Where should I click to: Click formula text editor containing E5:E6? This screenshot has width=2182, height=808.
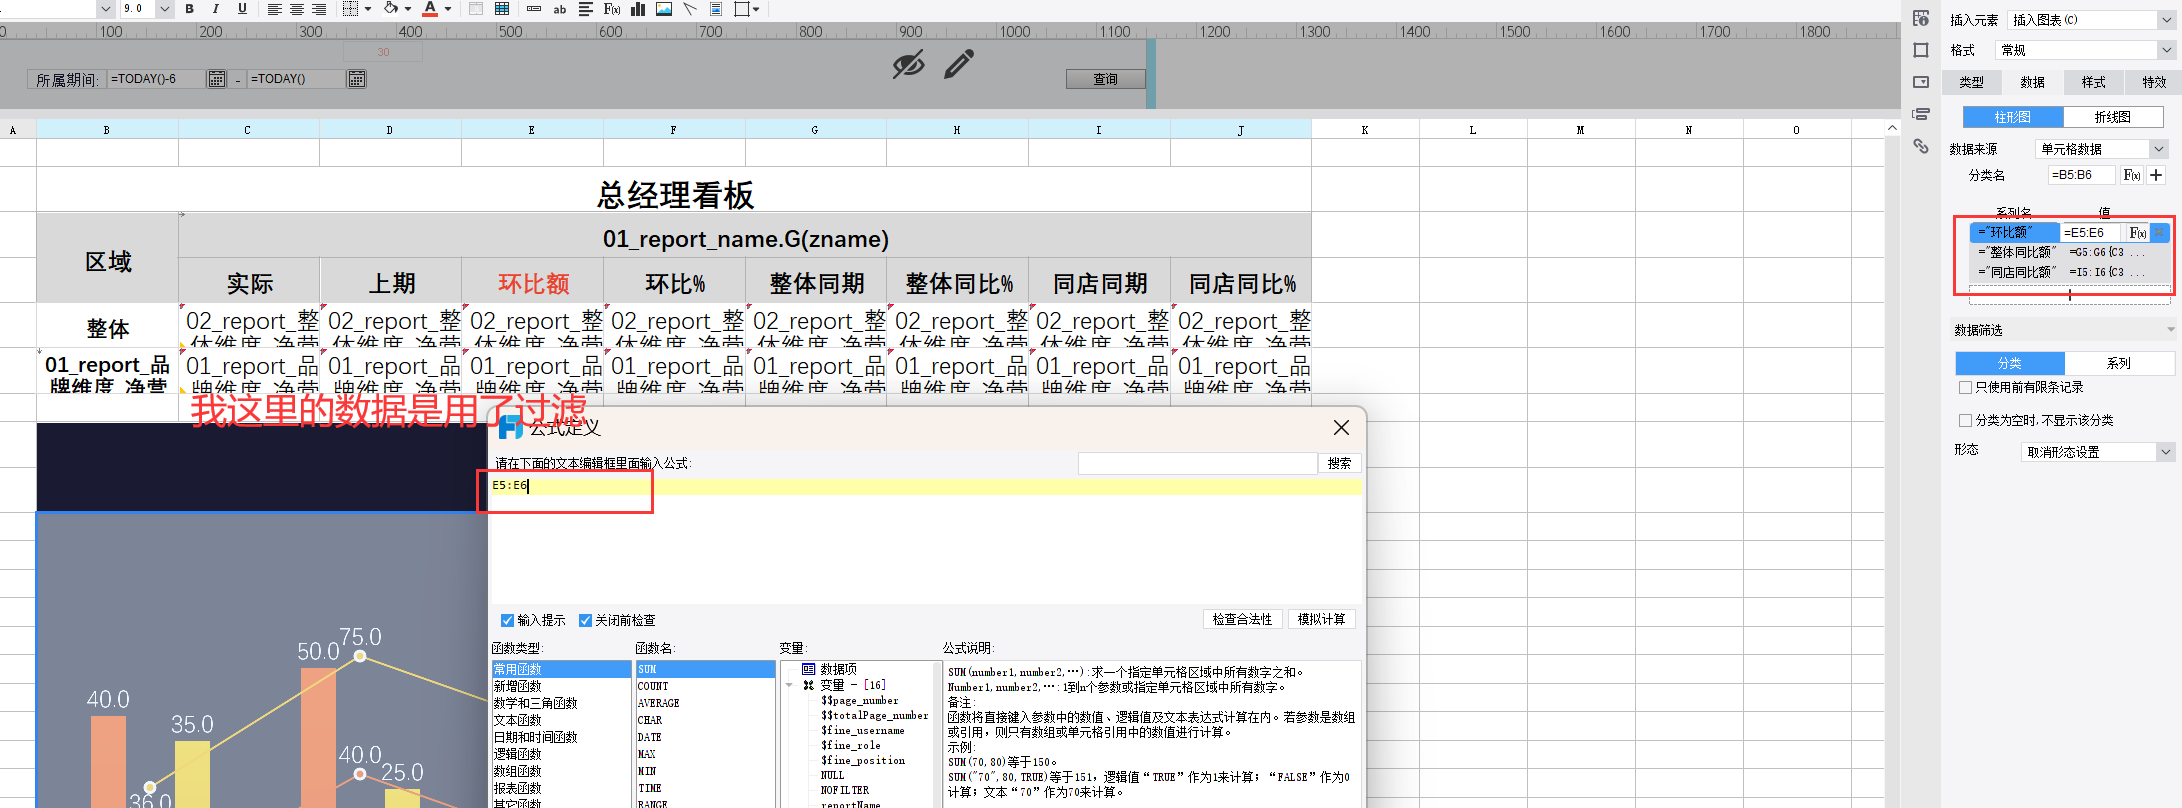[x=925, y=540]
